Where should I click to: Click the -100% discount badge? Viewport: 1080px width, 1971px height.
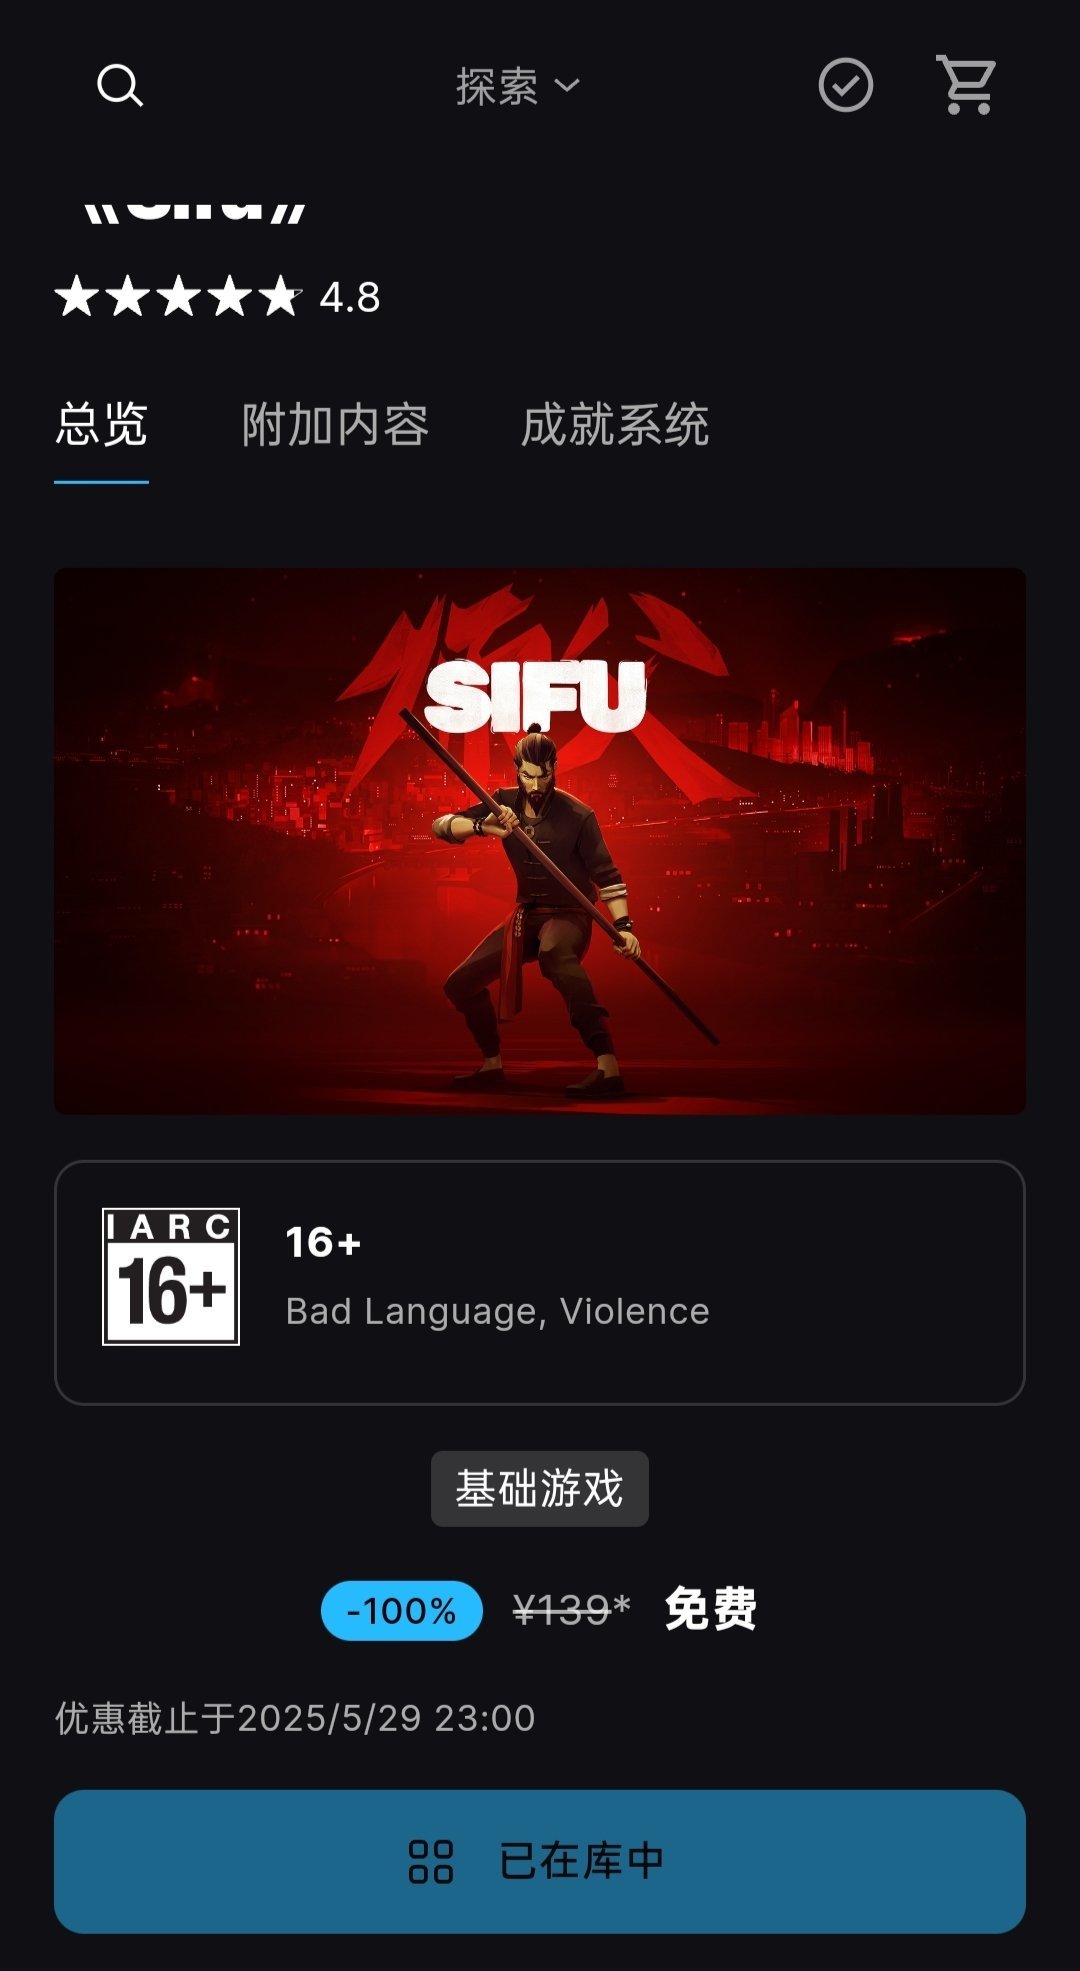tap(402, 1610)
